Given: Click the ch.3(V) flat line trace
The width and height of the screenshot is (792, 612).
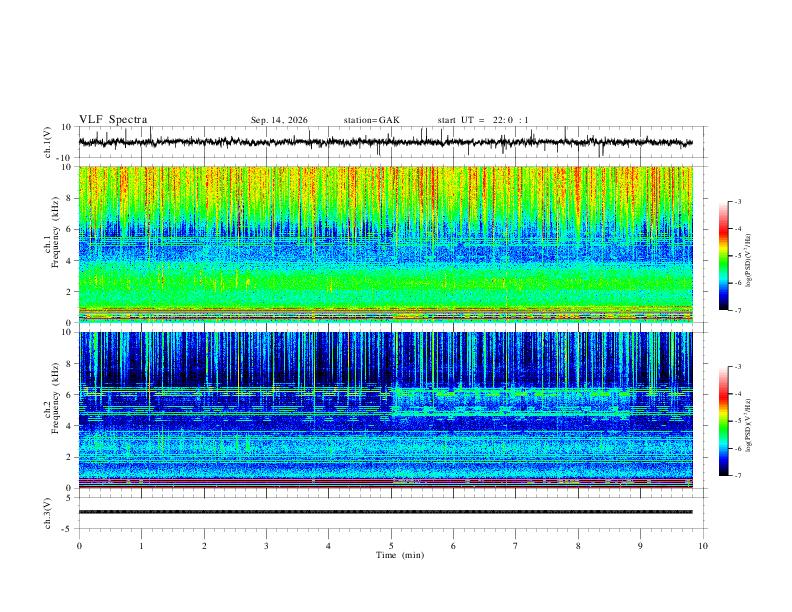Looking at the screenshot, I should (385, 512).
